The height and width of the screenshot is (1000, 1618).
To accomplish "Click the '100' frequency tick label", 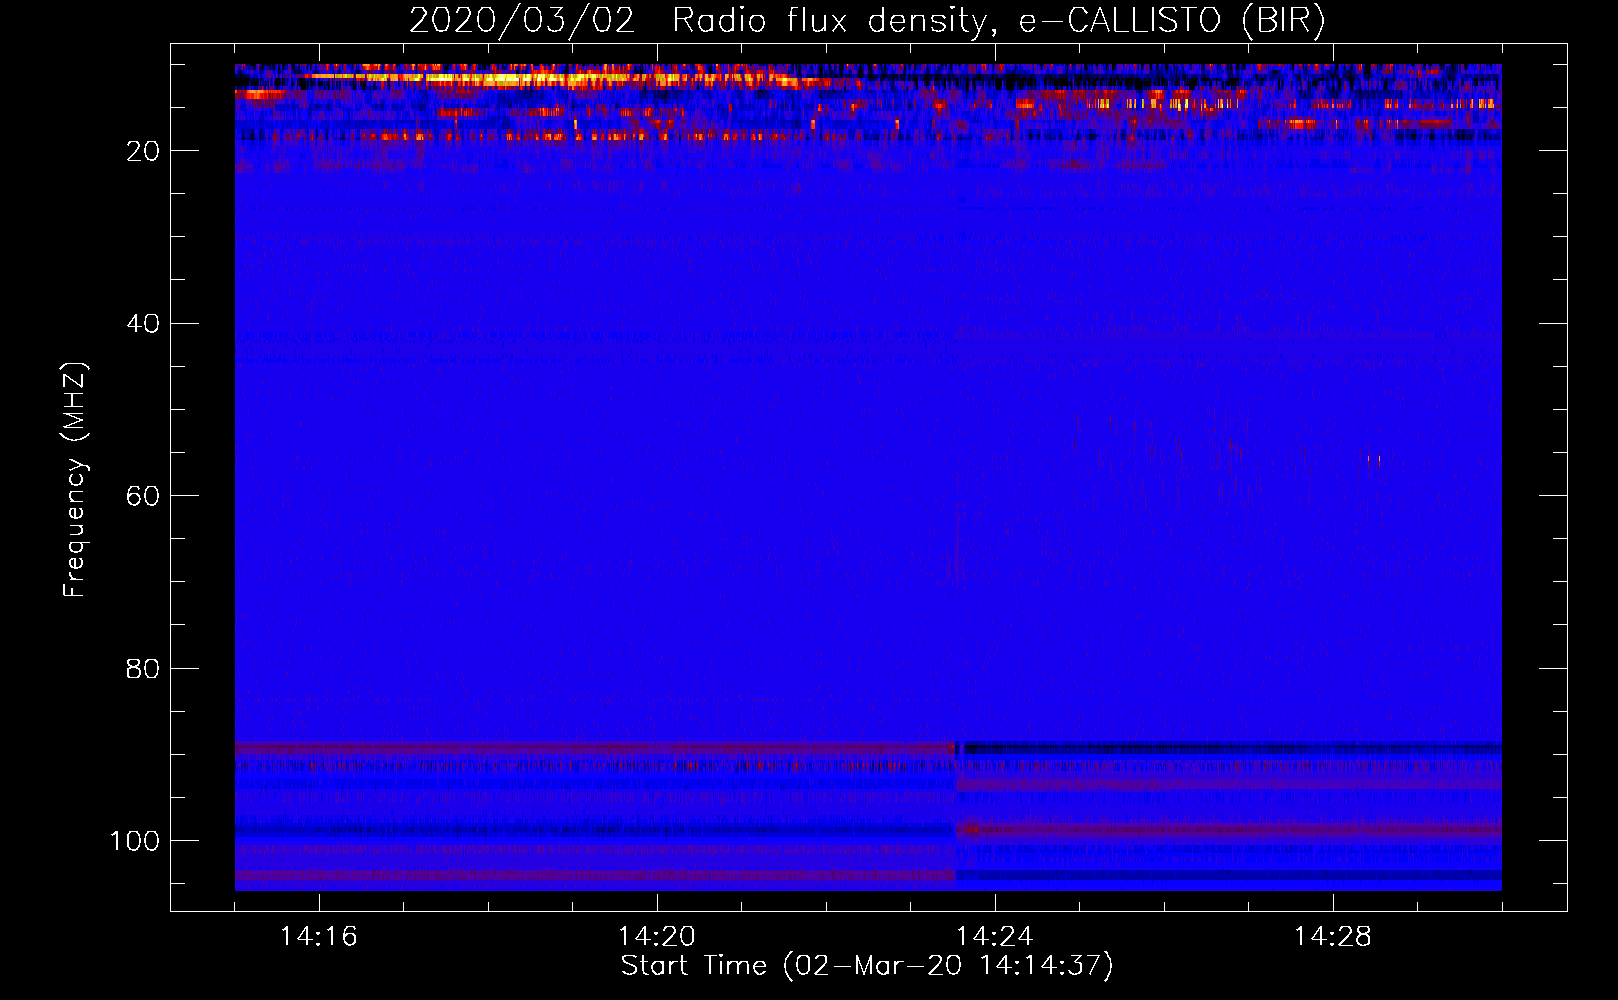I will (135, 841).
